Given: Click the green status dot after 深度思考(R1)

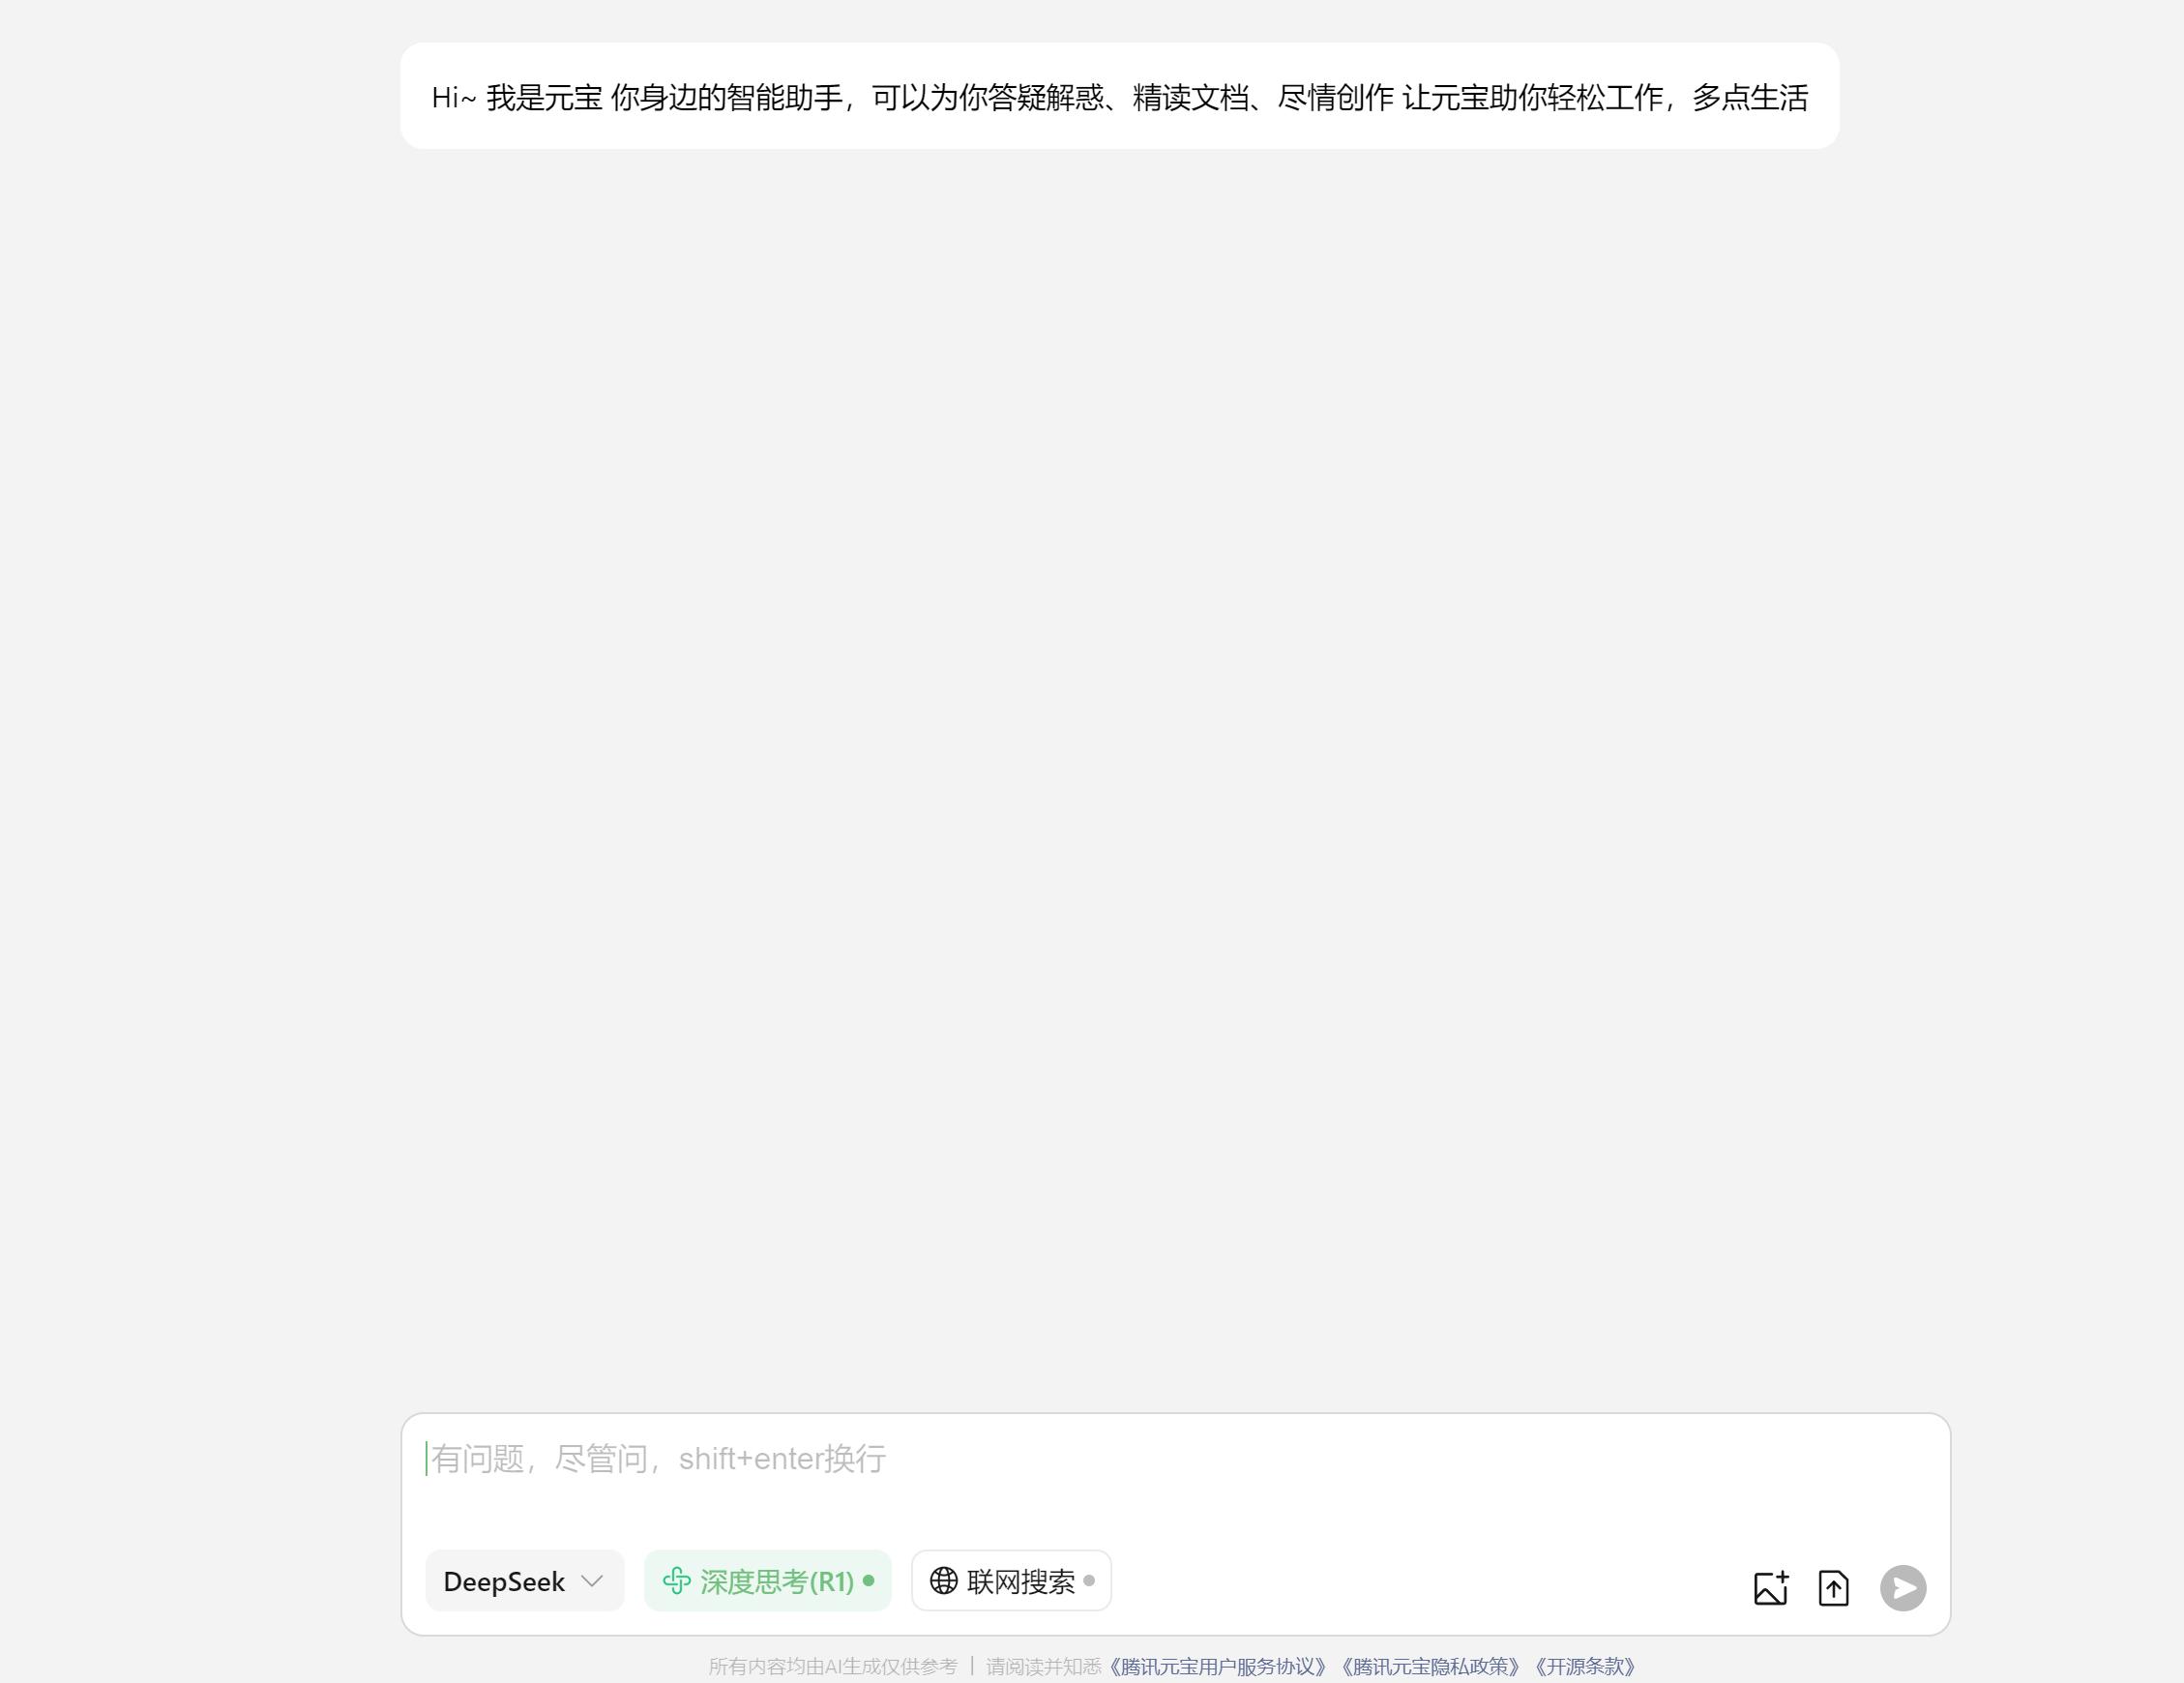Looking at the screenshot, I should (x=868, y=1581).
